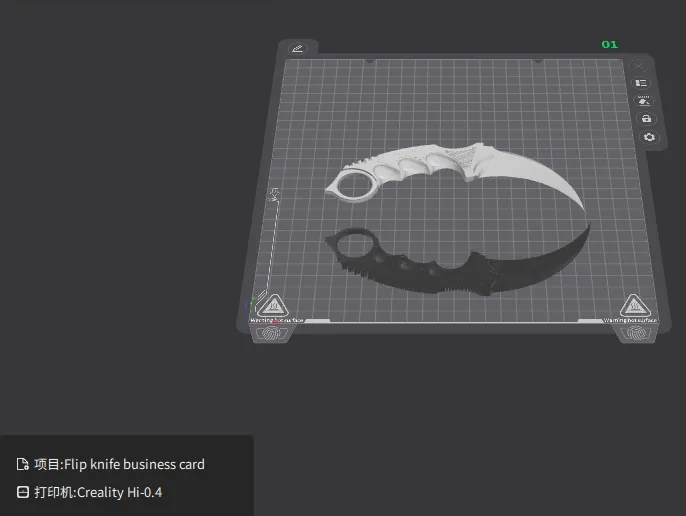Viewport: 686px width, 516px height.
Task: Click the remove-all-objects X icon on plate
Action: click(638, 66)
